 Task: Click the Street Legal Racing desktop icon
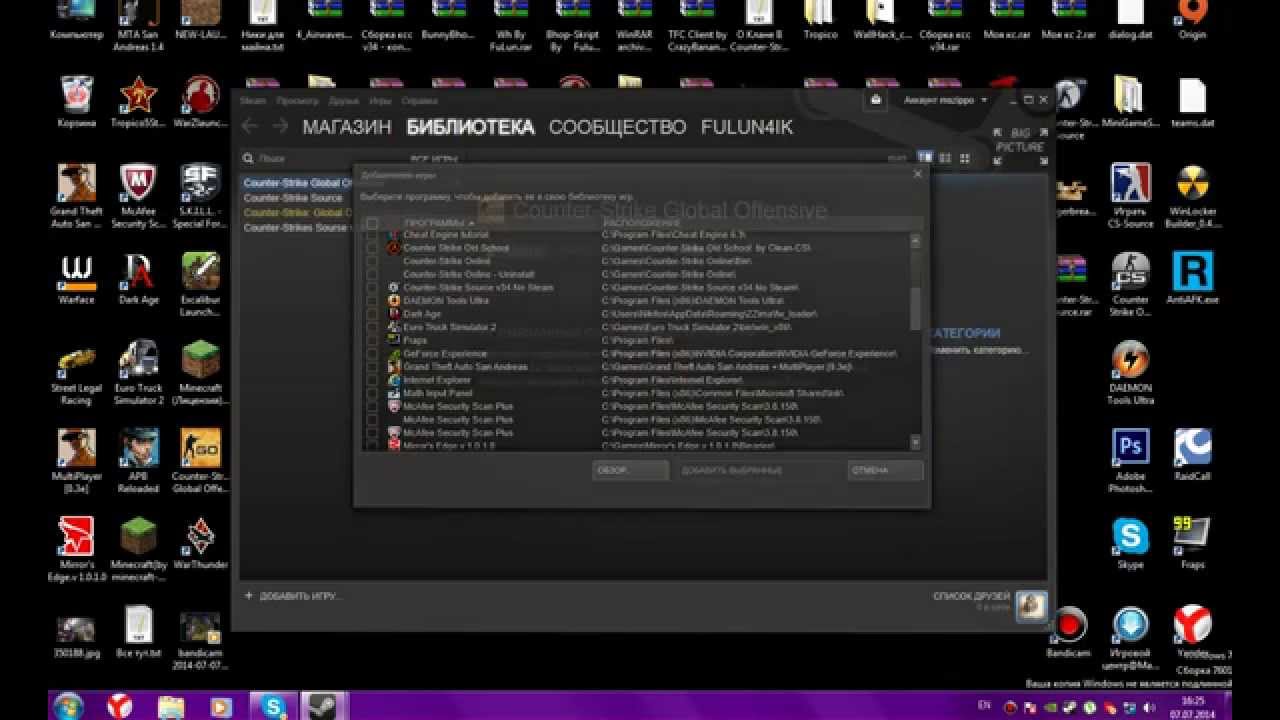click(77, 373)
